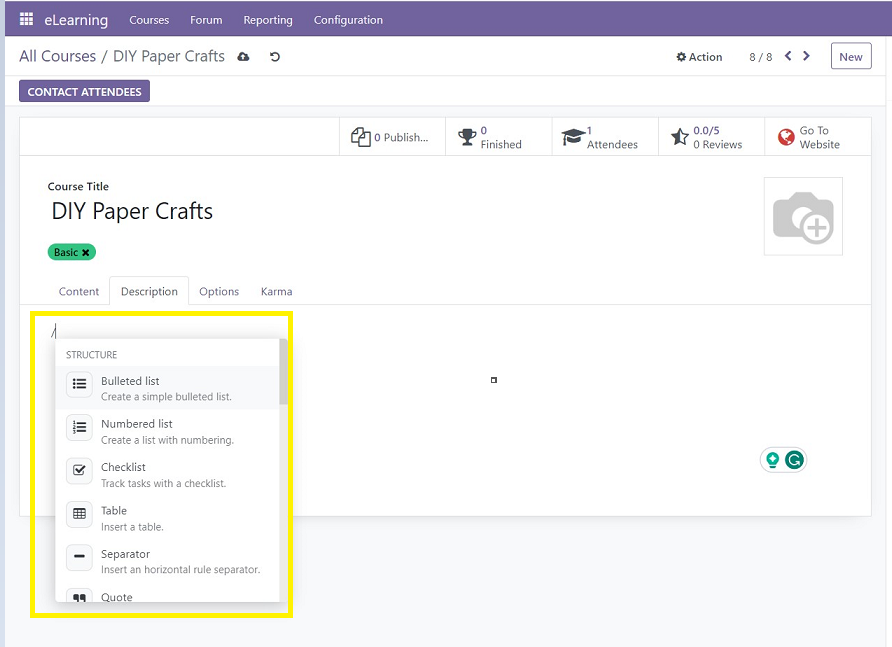Click 'Insert a table.' description
892x647 pixels.
[132, 527]
